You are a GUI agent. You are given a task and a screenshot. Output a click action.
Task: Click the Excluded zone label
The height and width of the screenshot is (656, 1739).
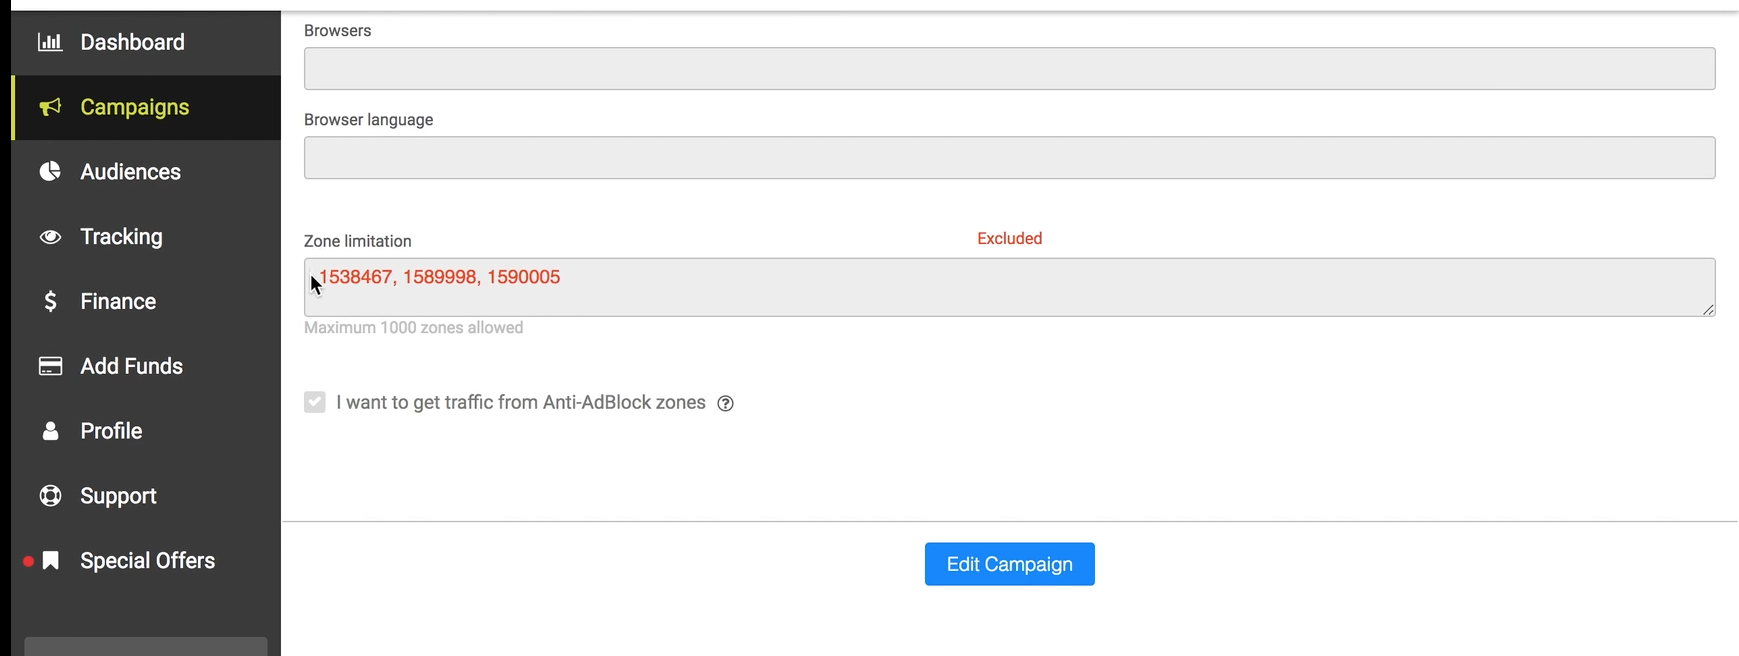[x=1009, y=238]
